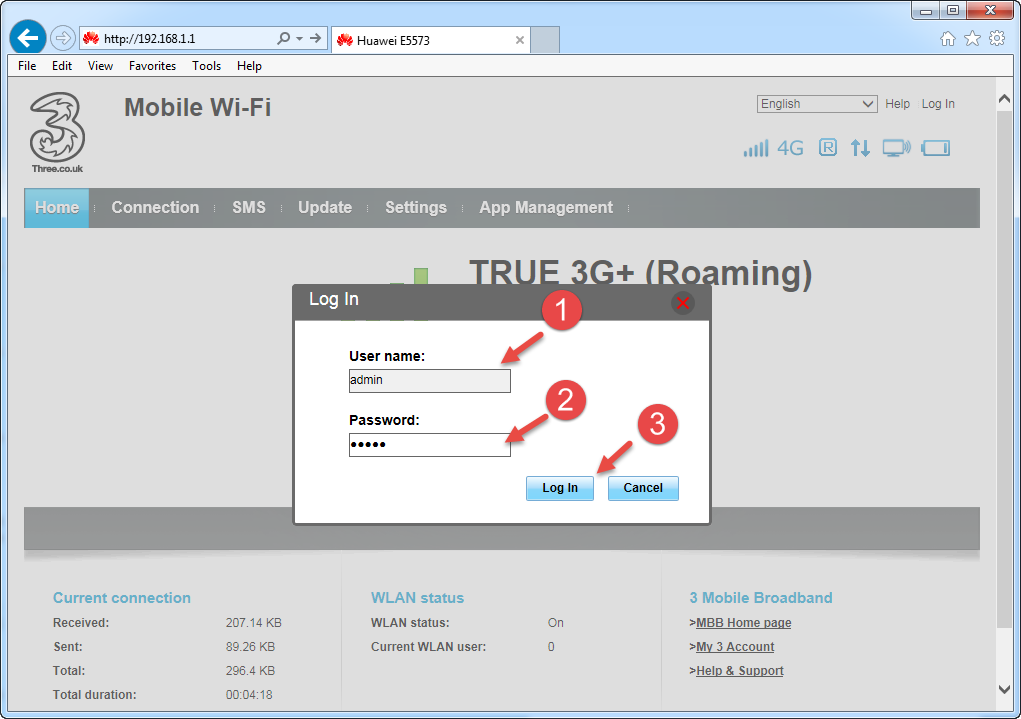Go to the Connection navigation tab

[x=155, y=208]
